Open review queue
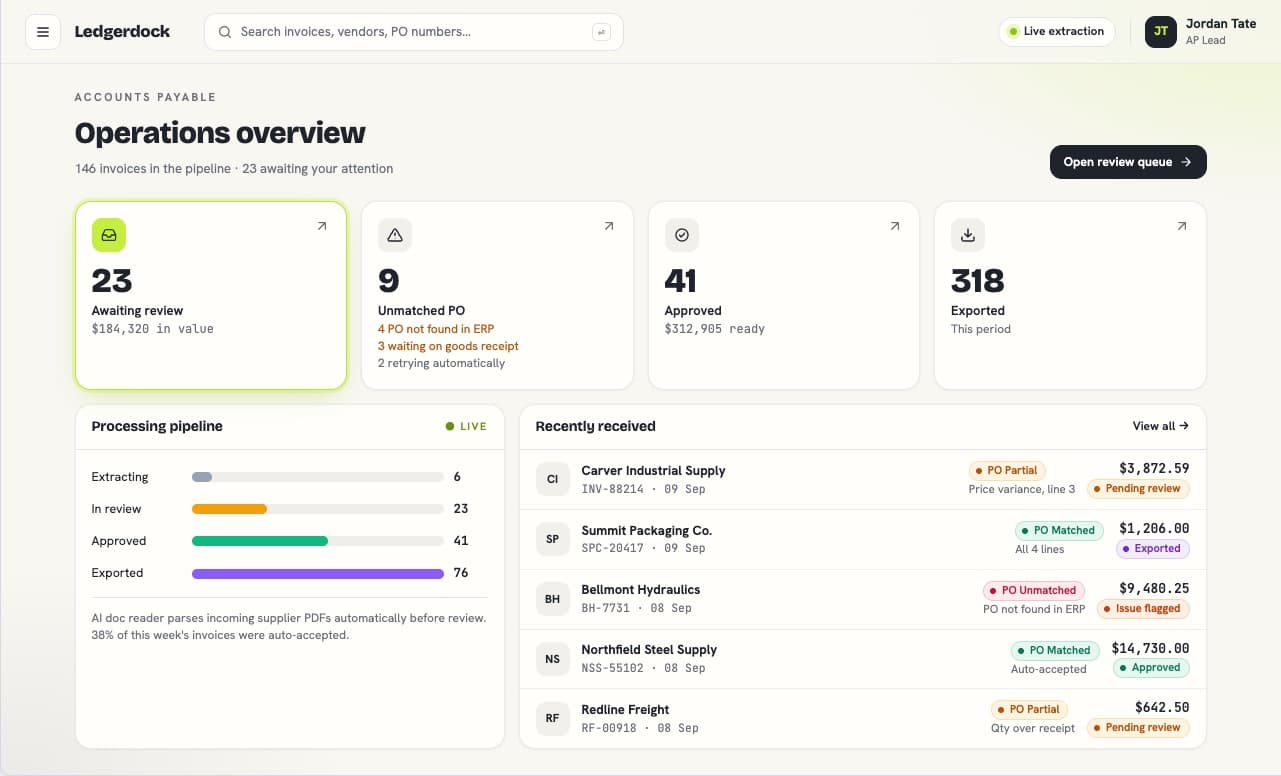This screenshot has width=1281, height=776. click(x=1128, y=162)
